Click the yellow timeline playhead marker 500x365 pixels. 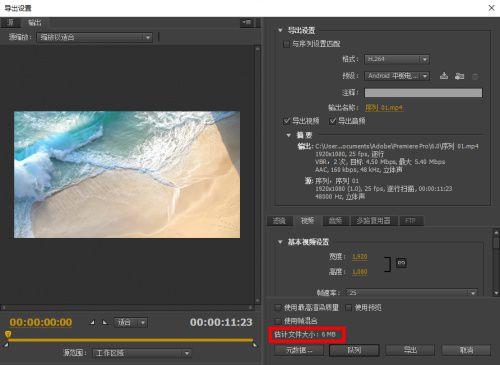8,334
